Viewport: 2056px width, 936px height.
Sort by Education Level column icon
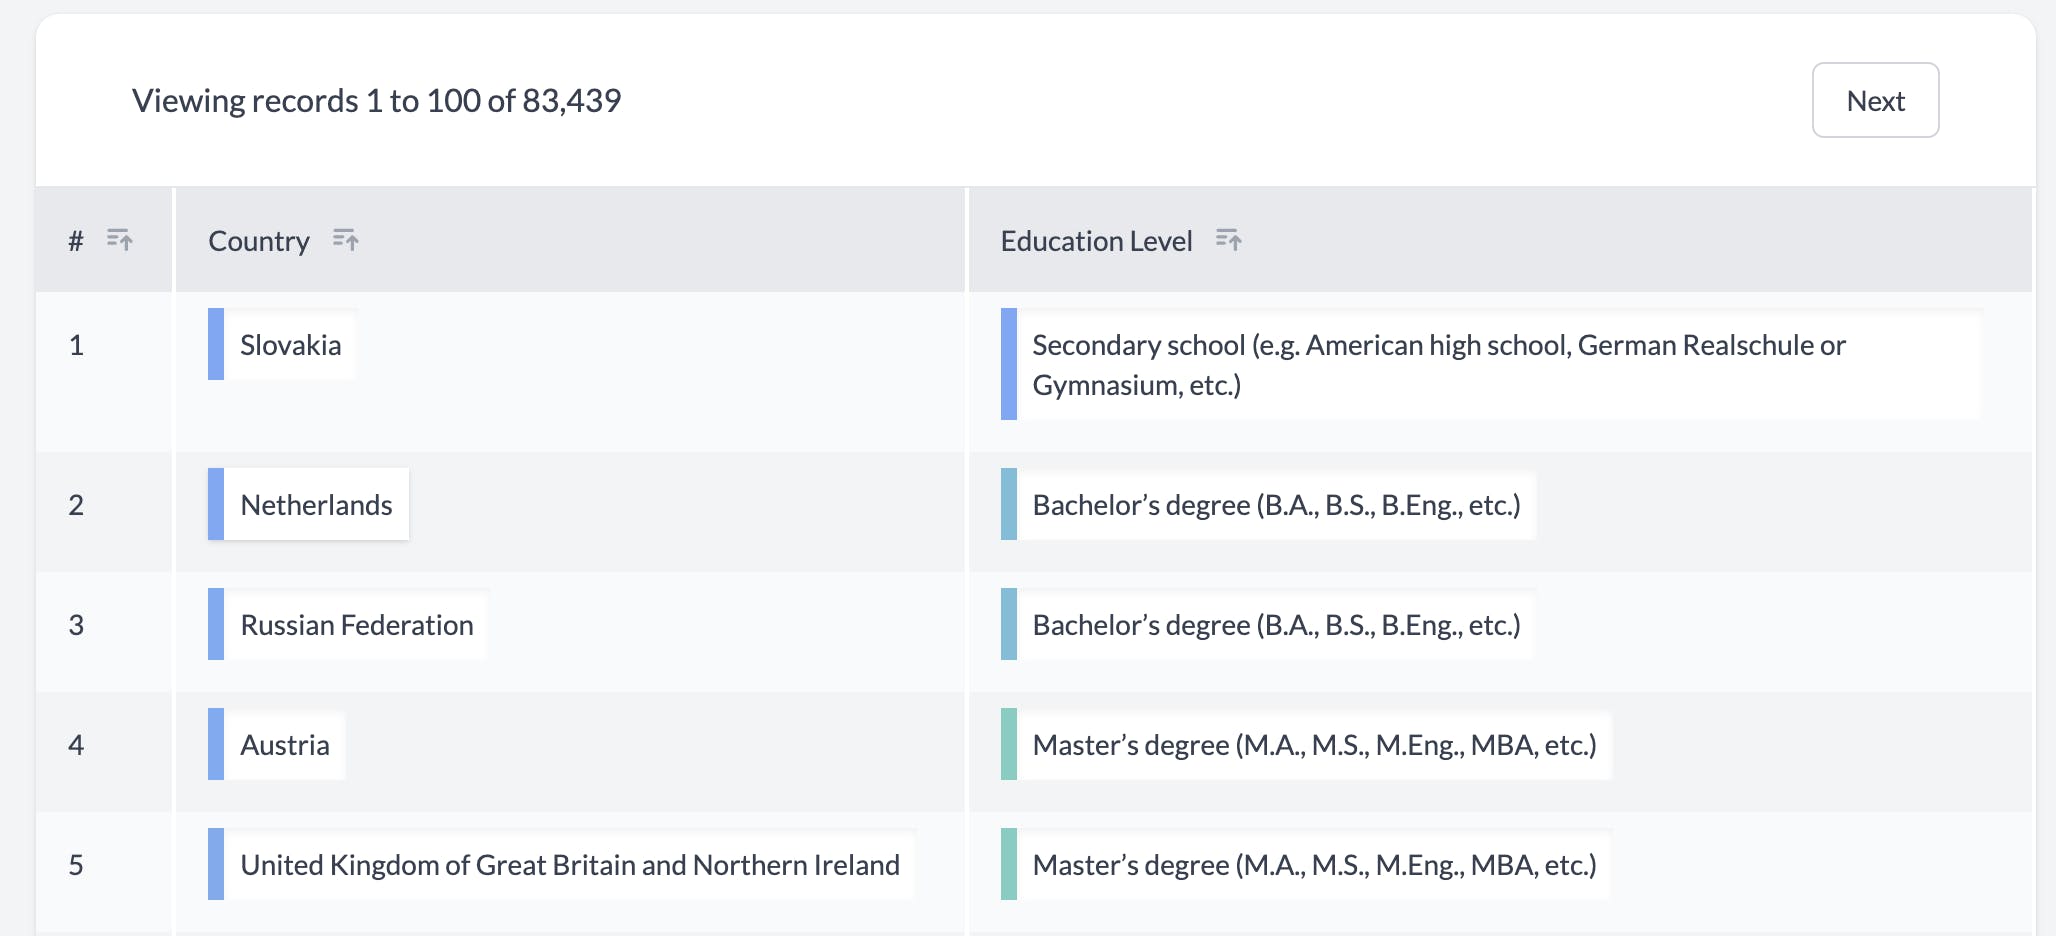(1229, 240)
